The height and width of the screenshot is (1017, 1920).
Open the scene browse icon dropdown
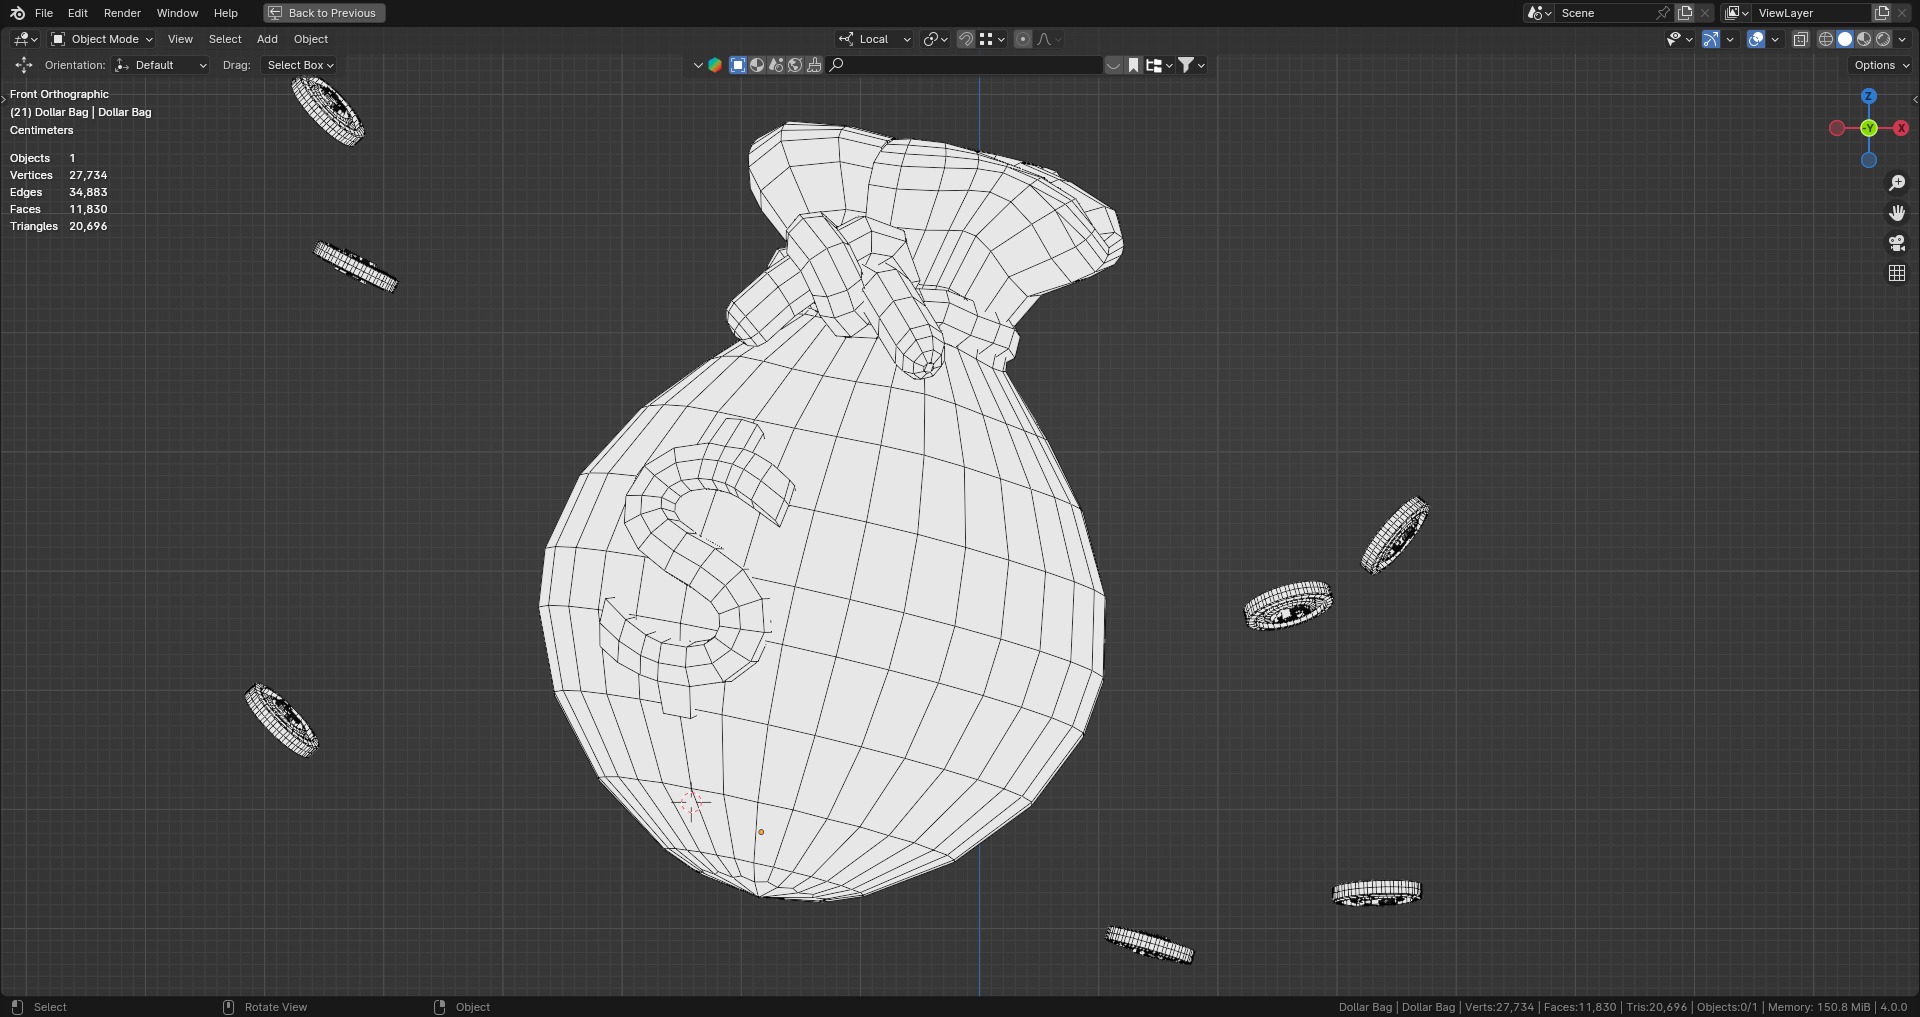coord(1539,13)
